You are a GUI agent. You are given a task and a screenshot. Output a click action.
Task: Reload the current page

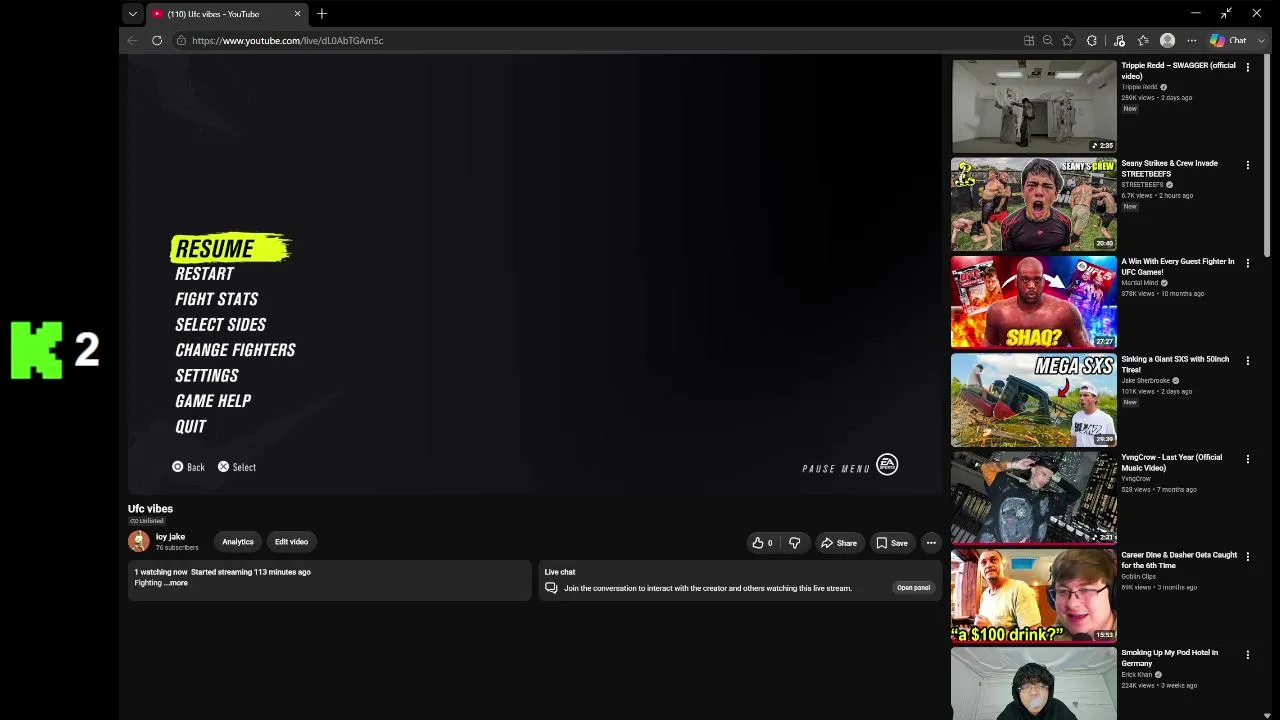157,41
